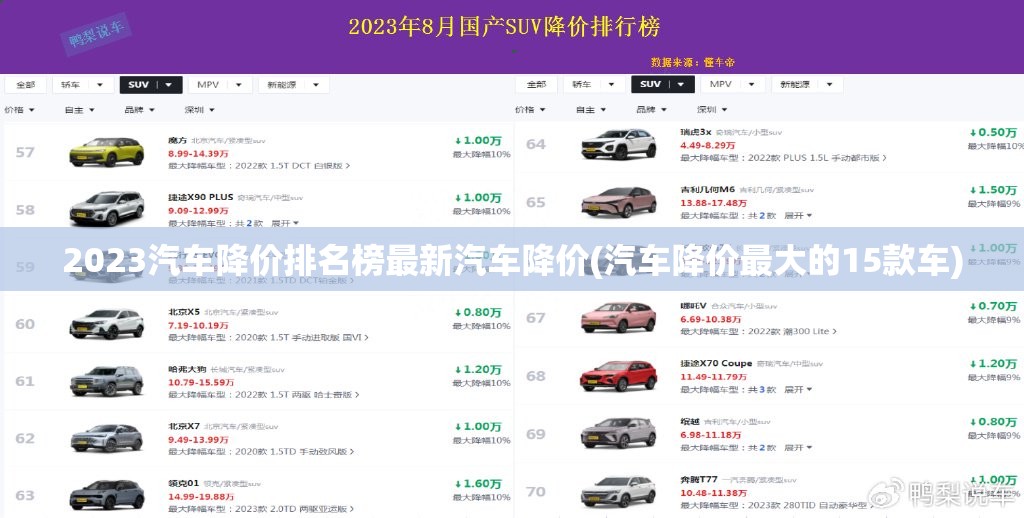Image resolution: width=1024 pixels, height=518 pixels.
Task: Click the price range 13.88-17.48万
Action: click(713, 203)
